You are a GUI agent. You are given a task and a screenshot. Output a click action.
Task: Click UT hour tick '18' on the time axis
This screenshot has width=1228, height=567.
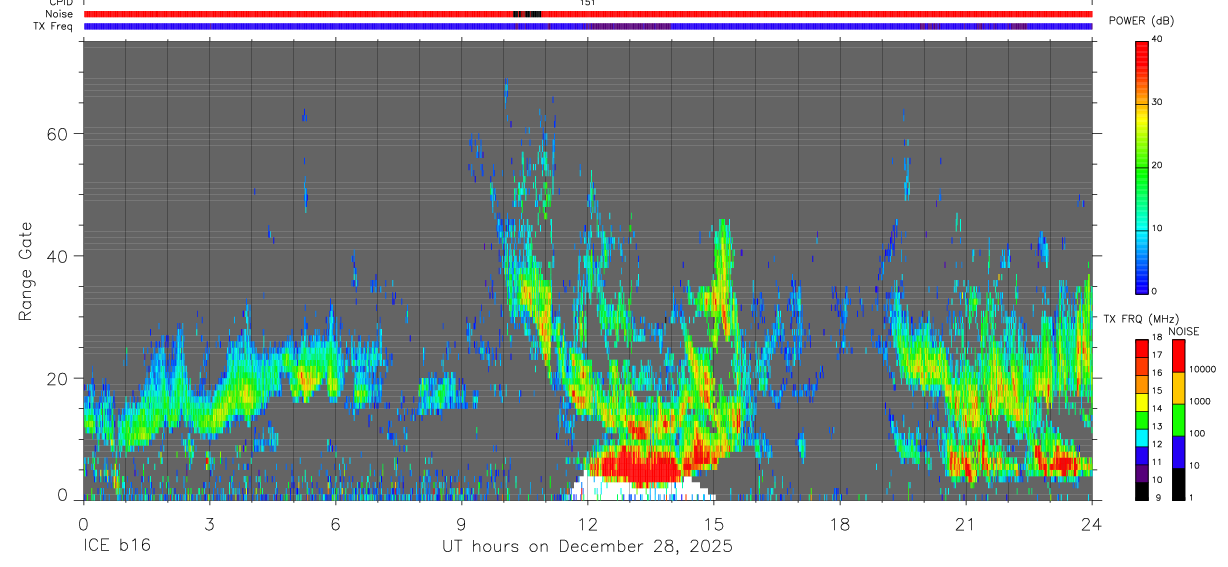point(840,524)
